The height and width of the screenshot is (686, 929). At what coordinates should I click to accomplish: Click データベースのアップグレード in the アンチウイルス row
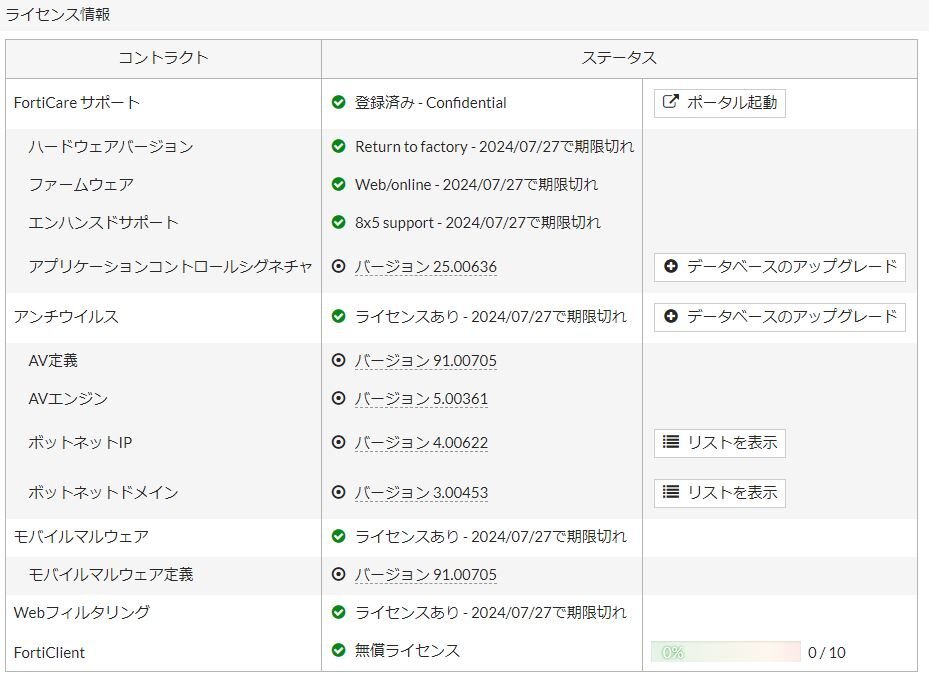(779, 317)
